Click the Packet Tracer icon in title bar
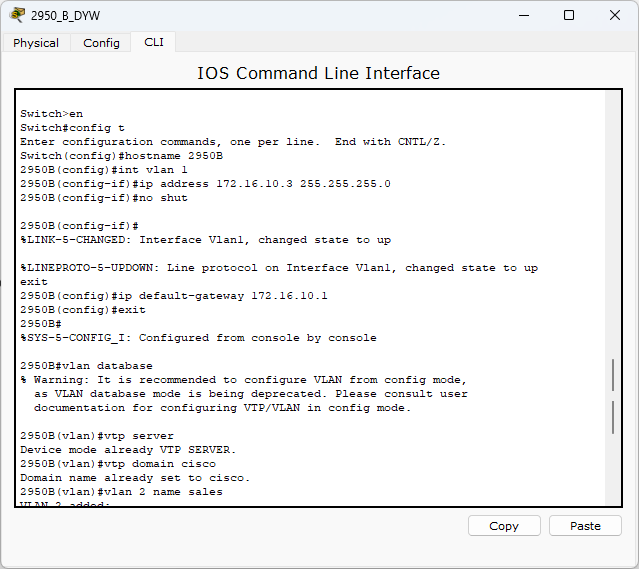 click(17, 15)
